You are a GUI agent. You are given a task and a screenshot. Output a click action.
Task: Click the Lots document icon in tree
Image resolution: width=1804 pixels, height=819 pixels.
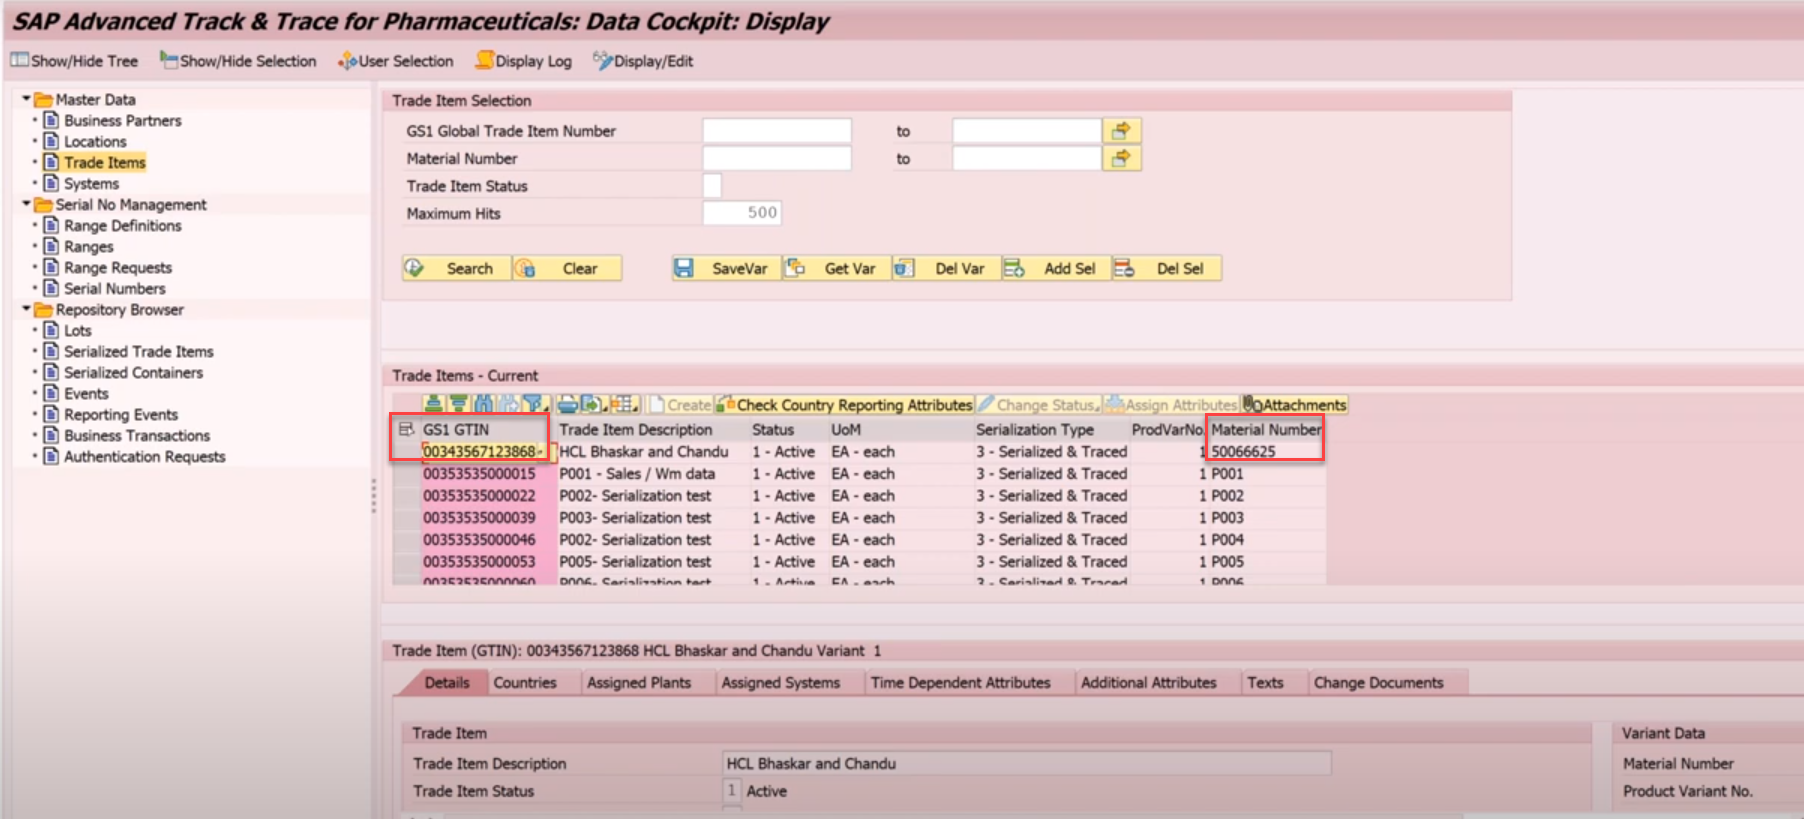(51, 330)
